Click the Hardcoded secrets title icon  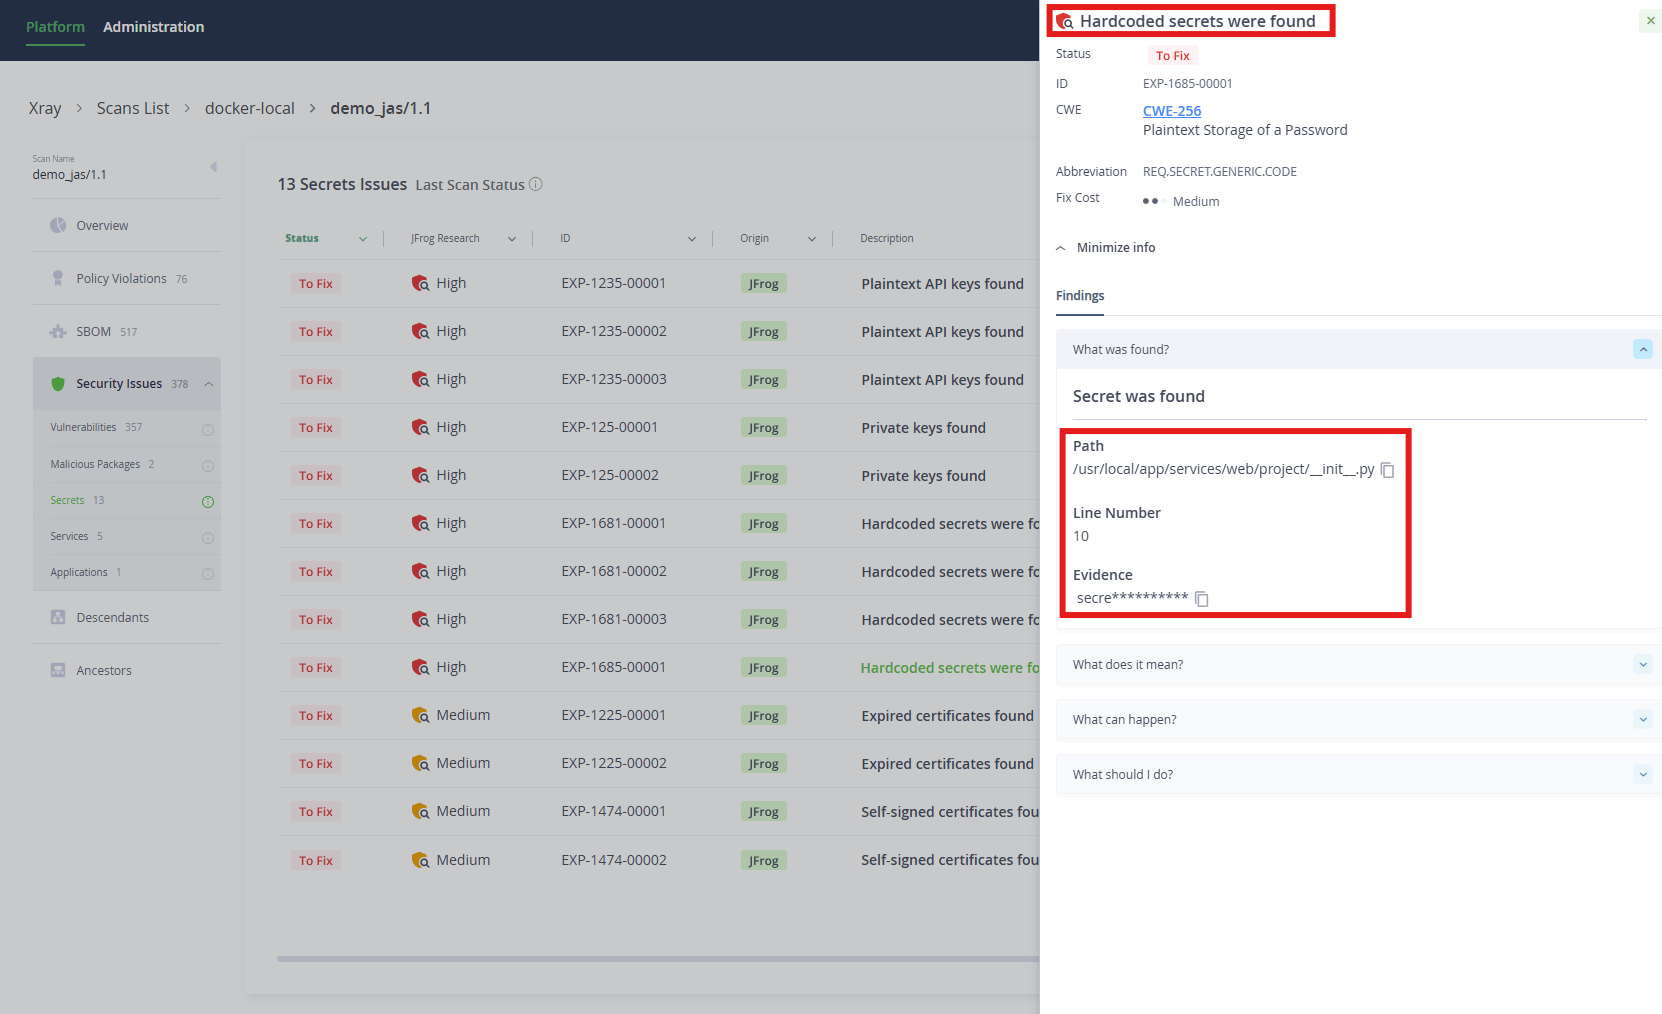coord(1065,21)
